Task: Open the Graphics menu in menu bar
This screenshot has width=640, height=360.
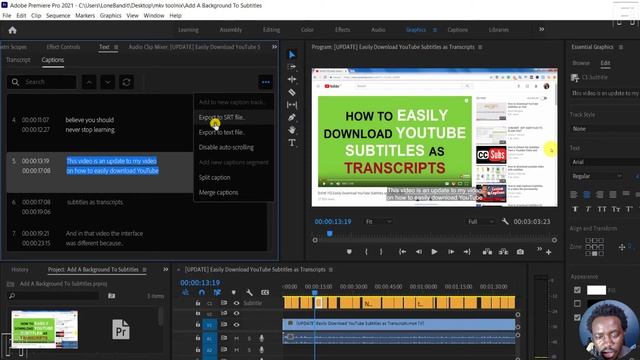Action: [x=110, y=16]
